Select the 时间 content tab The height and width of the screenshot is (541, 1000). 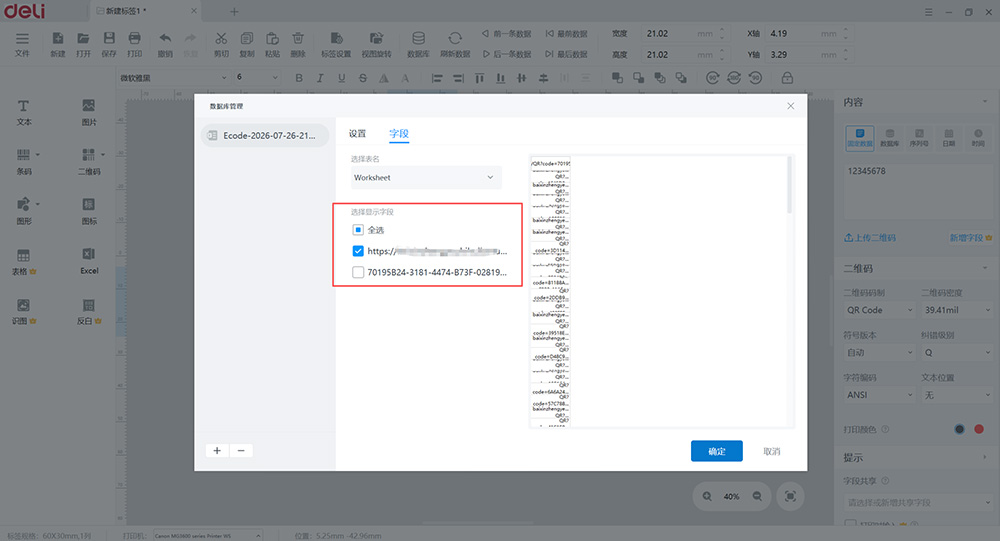pyautogui.click(x=978, y=138)
